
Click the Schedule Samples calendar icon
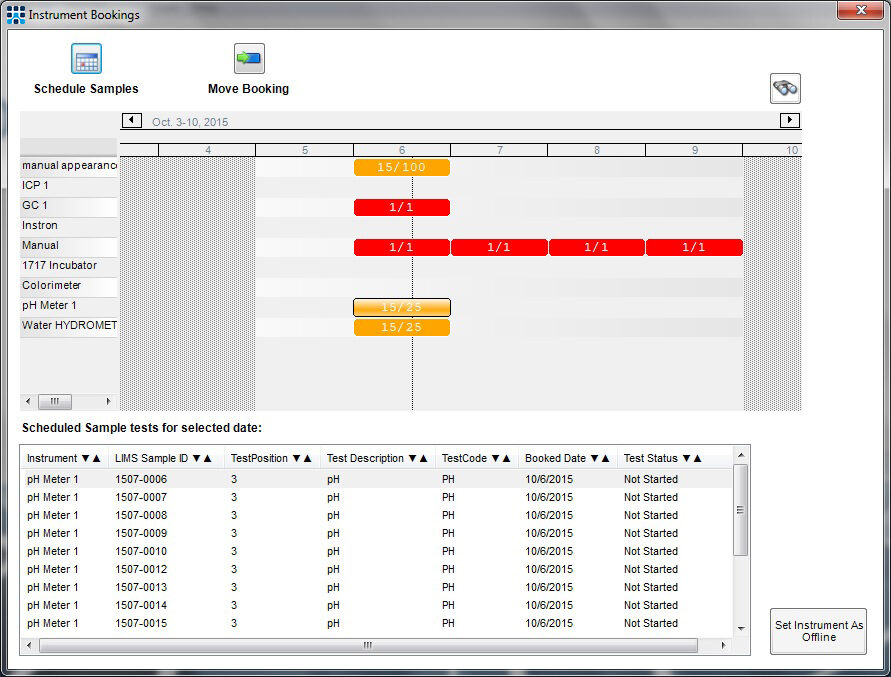coord(86,59)
